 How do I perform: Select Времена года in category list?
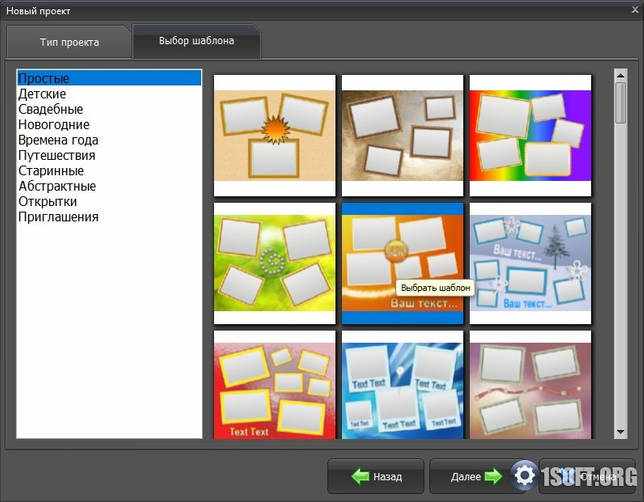58,140
